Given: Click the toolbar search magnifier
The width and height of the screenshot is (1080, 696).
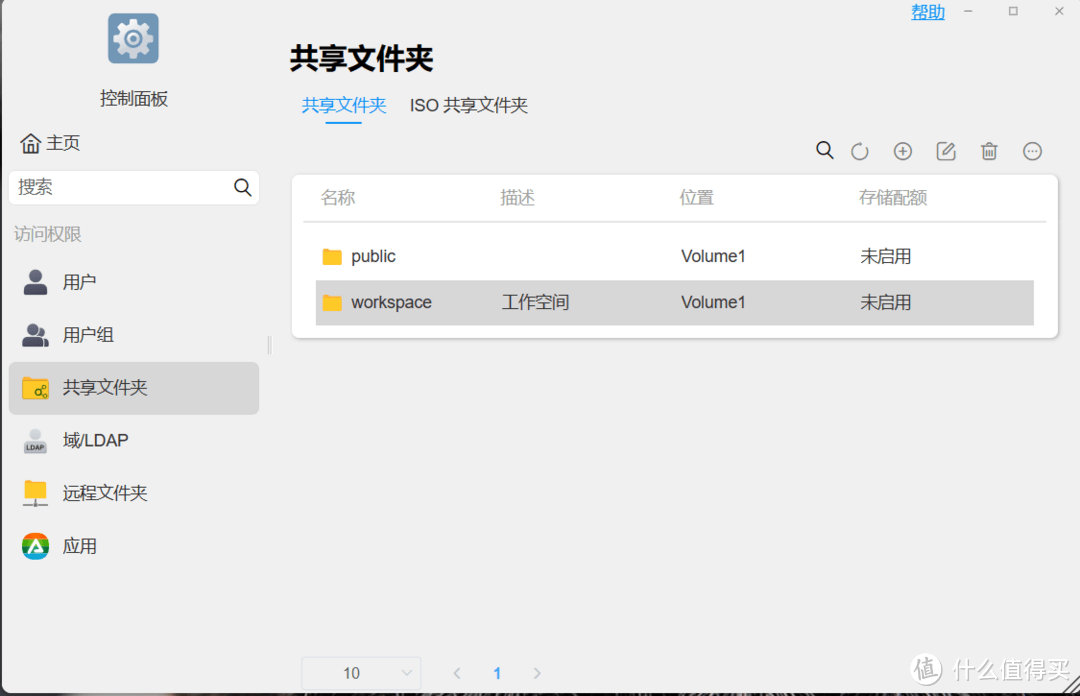Looking at the screenshot, I should click(x=824, y=150).
